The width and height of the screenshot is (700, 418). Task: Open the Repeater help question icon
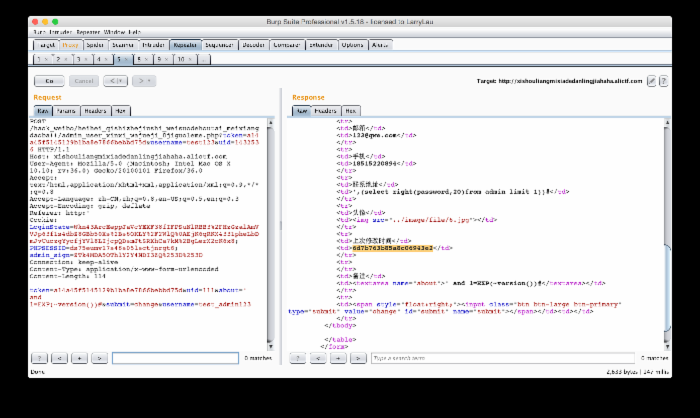[x=663, y=80]
